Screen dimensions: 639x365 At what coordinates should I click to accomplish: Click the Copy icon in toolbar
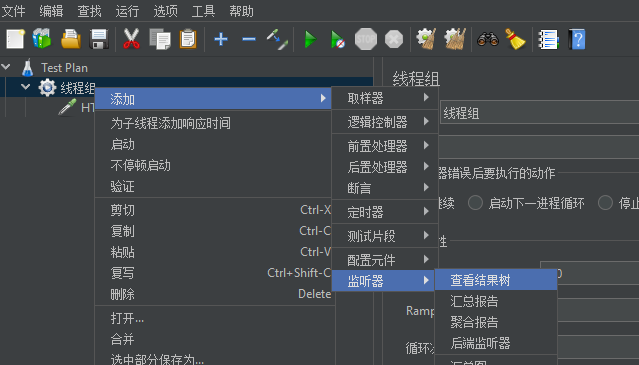(x=160, y=40)
